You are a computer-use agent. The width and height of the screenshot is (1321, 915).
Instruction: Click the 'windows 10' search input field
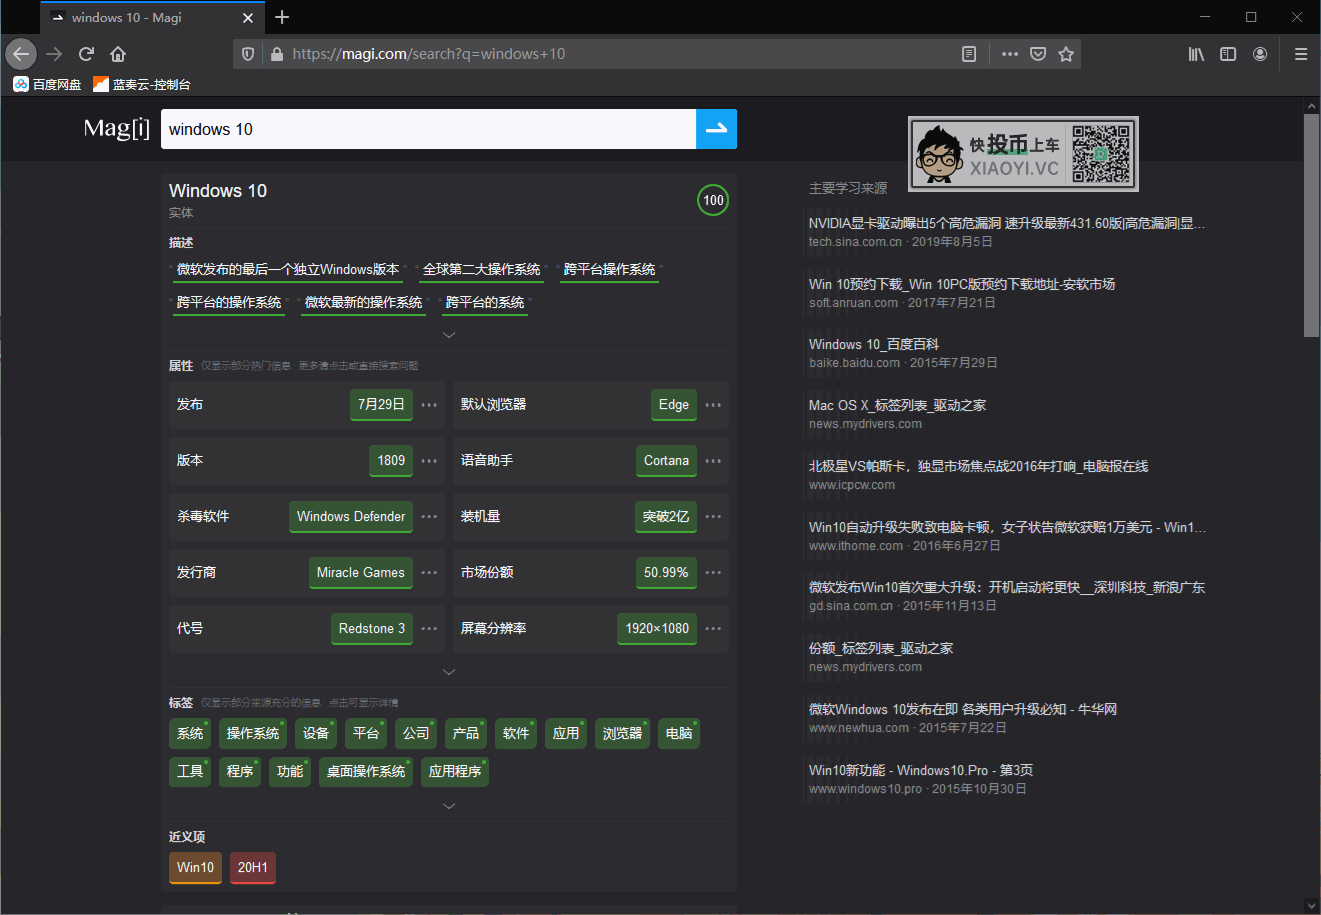click(x=428, y=129)
